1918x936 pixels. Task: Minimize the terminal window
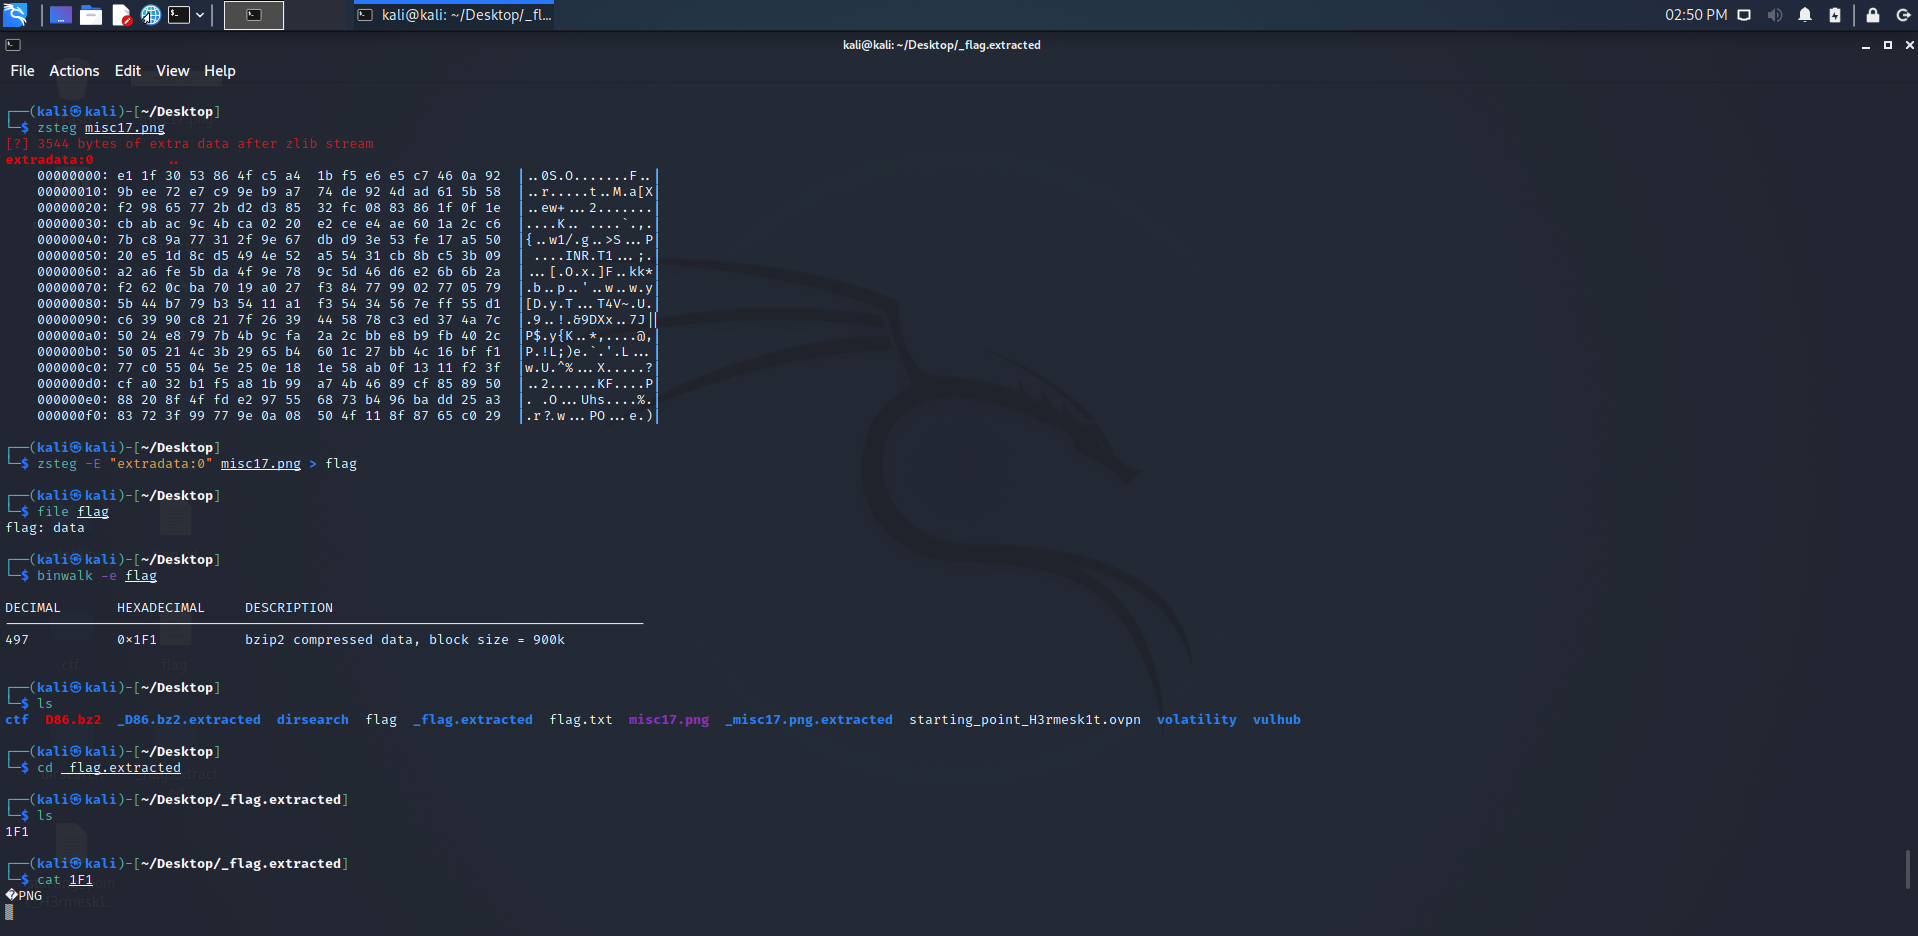point(1866,46)
